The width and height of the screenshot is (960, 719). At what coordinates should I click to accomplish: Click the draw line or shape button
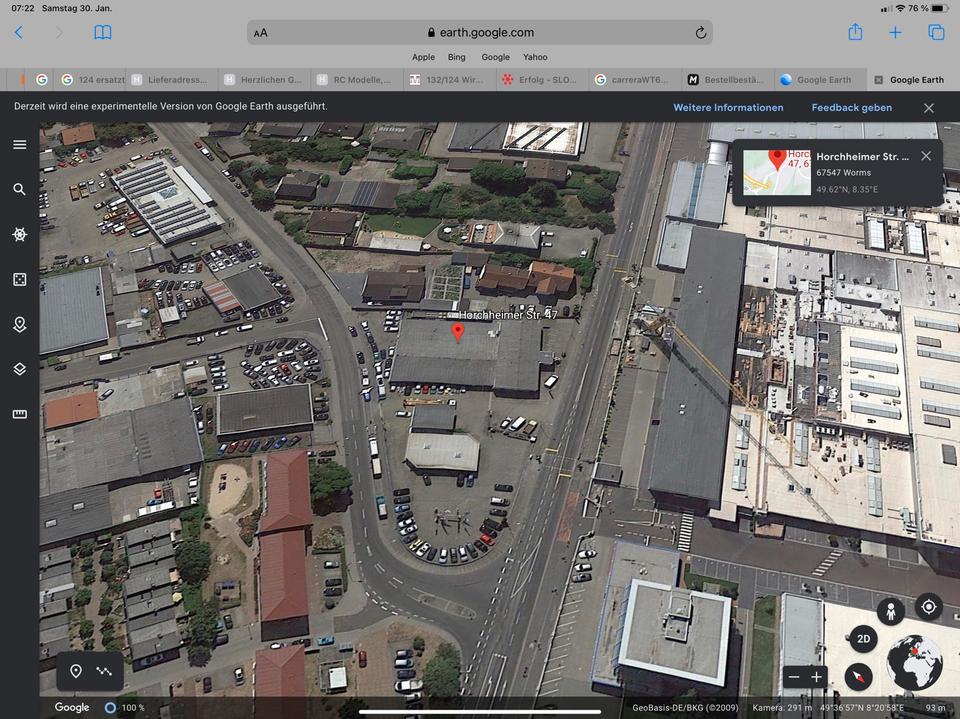pyautogui.click(x=104, y=671)
